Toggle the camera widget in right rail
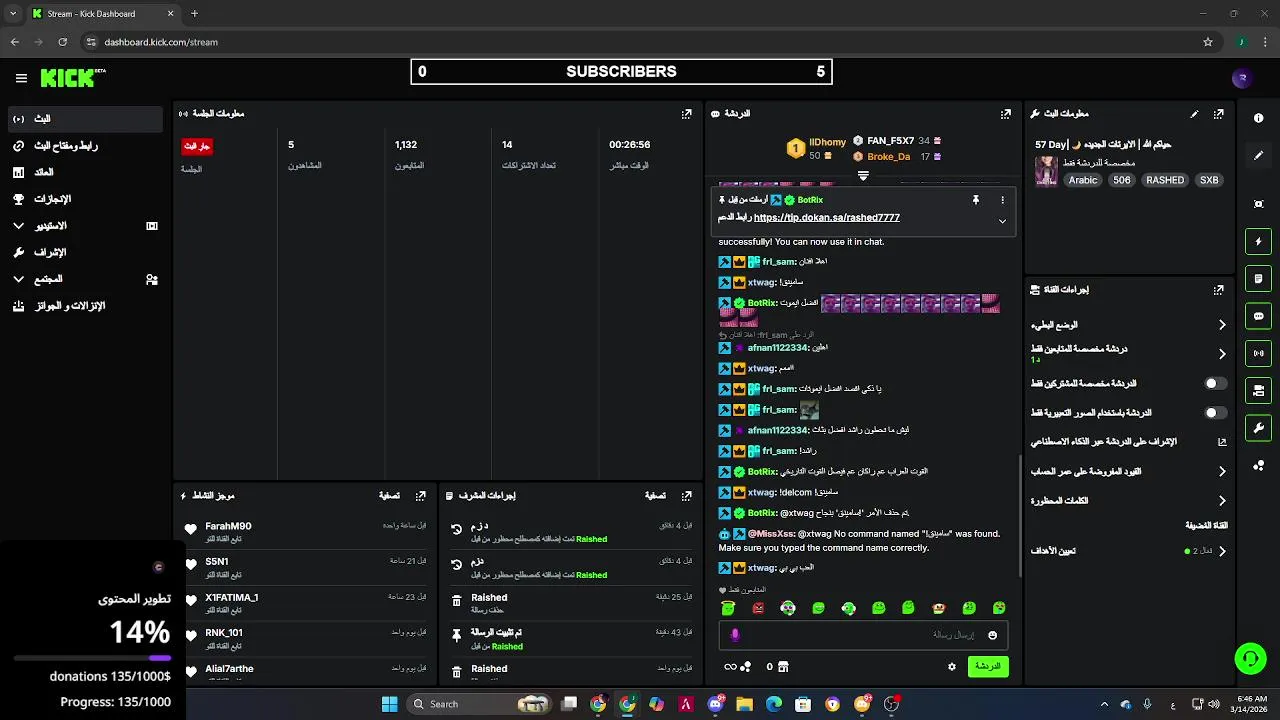The width and height of the screenshot is (1280, 720). [1258, 390]
